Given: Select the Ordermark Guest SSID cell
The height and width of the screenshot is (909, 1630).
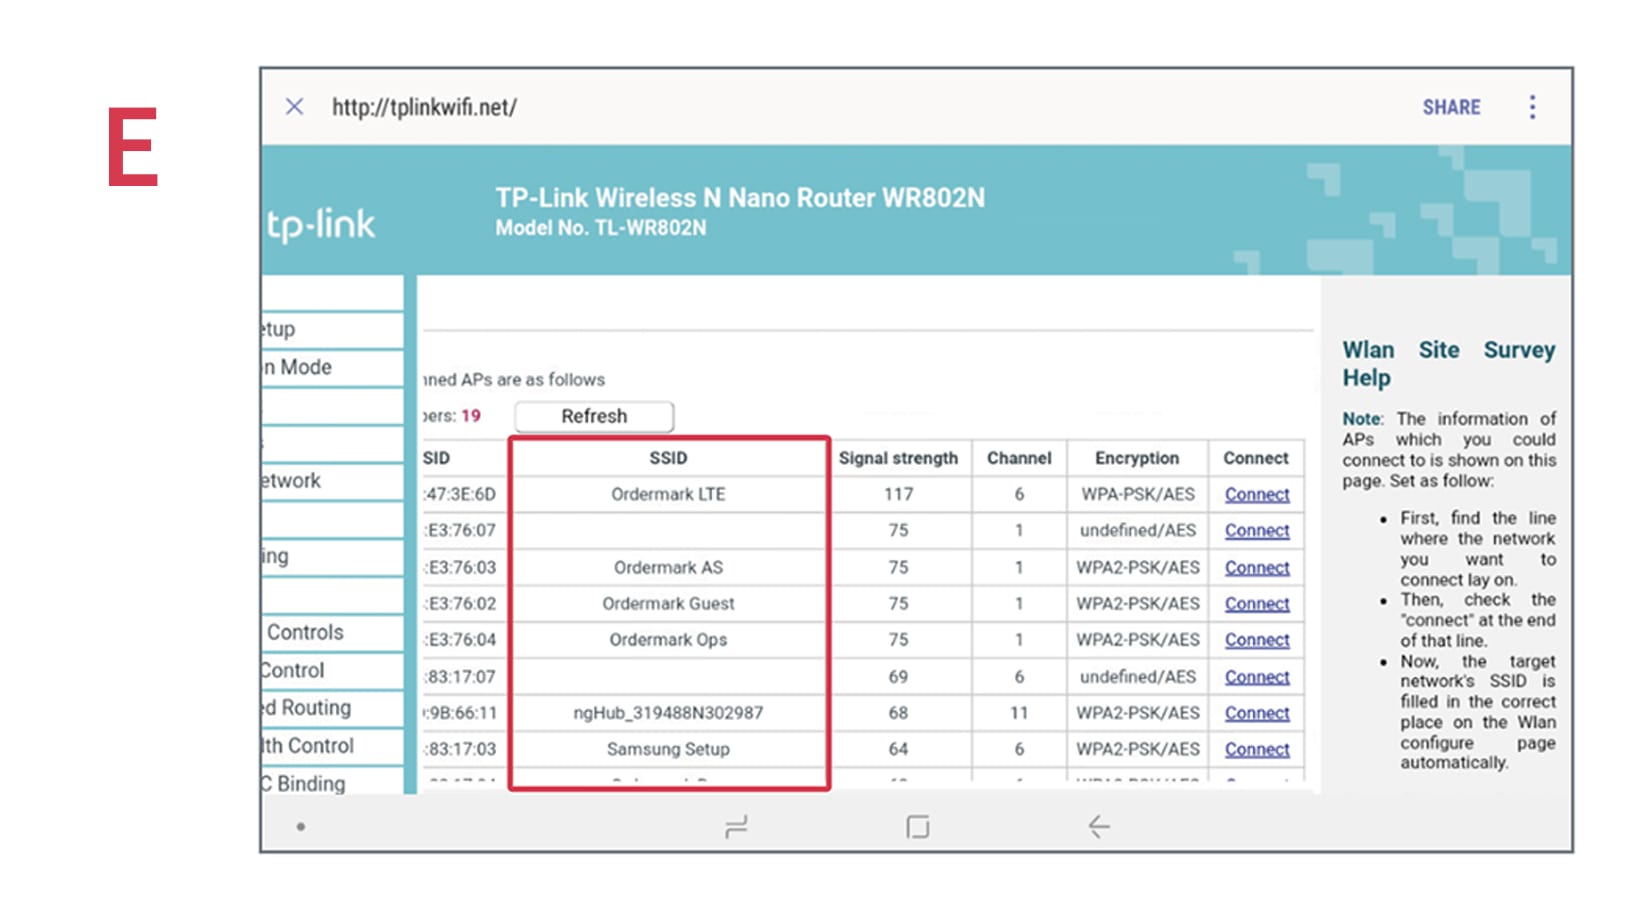Looking at the screenshot, I should 668,603.
